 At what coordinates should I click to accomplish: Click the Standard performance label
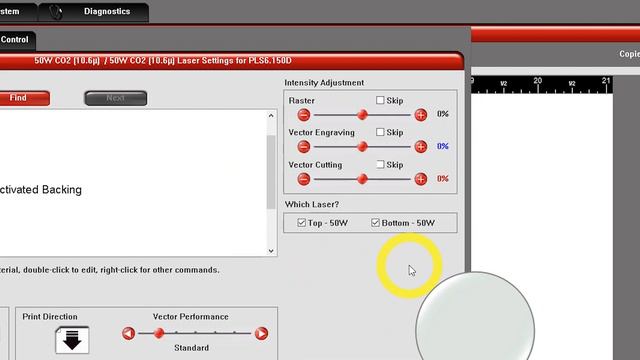[191, 348]
